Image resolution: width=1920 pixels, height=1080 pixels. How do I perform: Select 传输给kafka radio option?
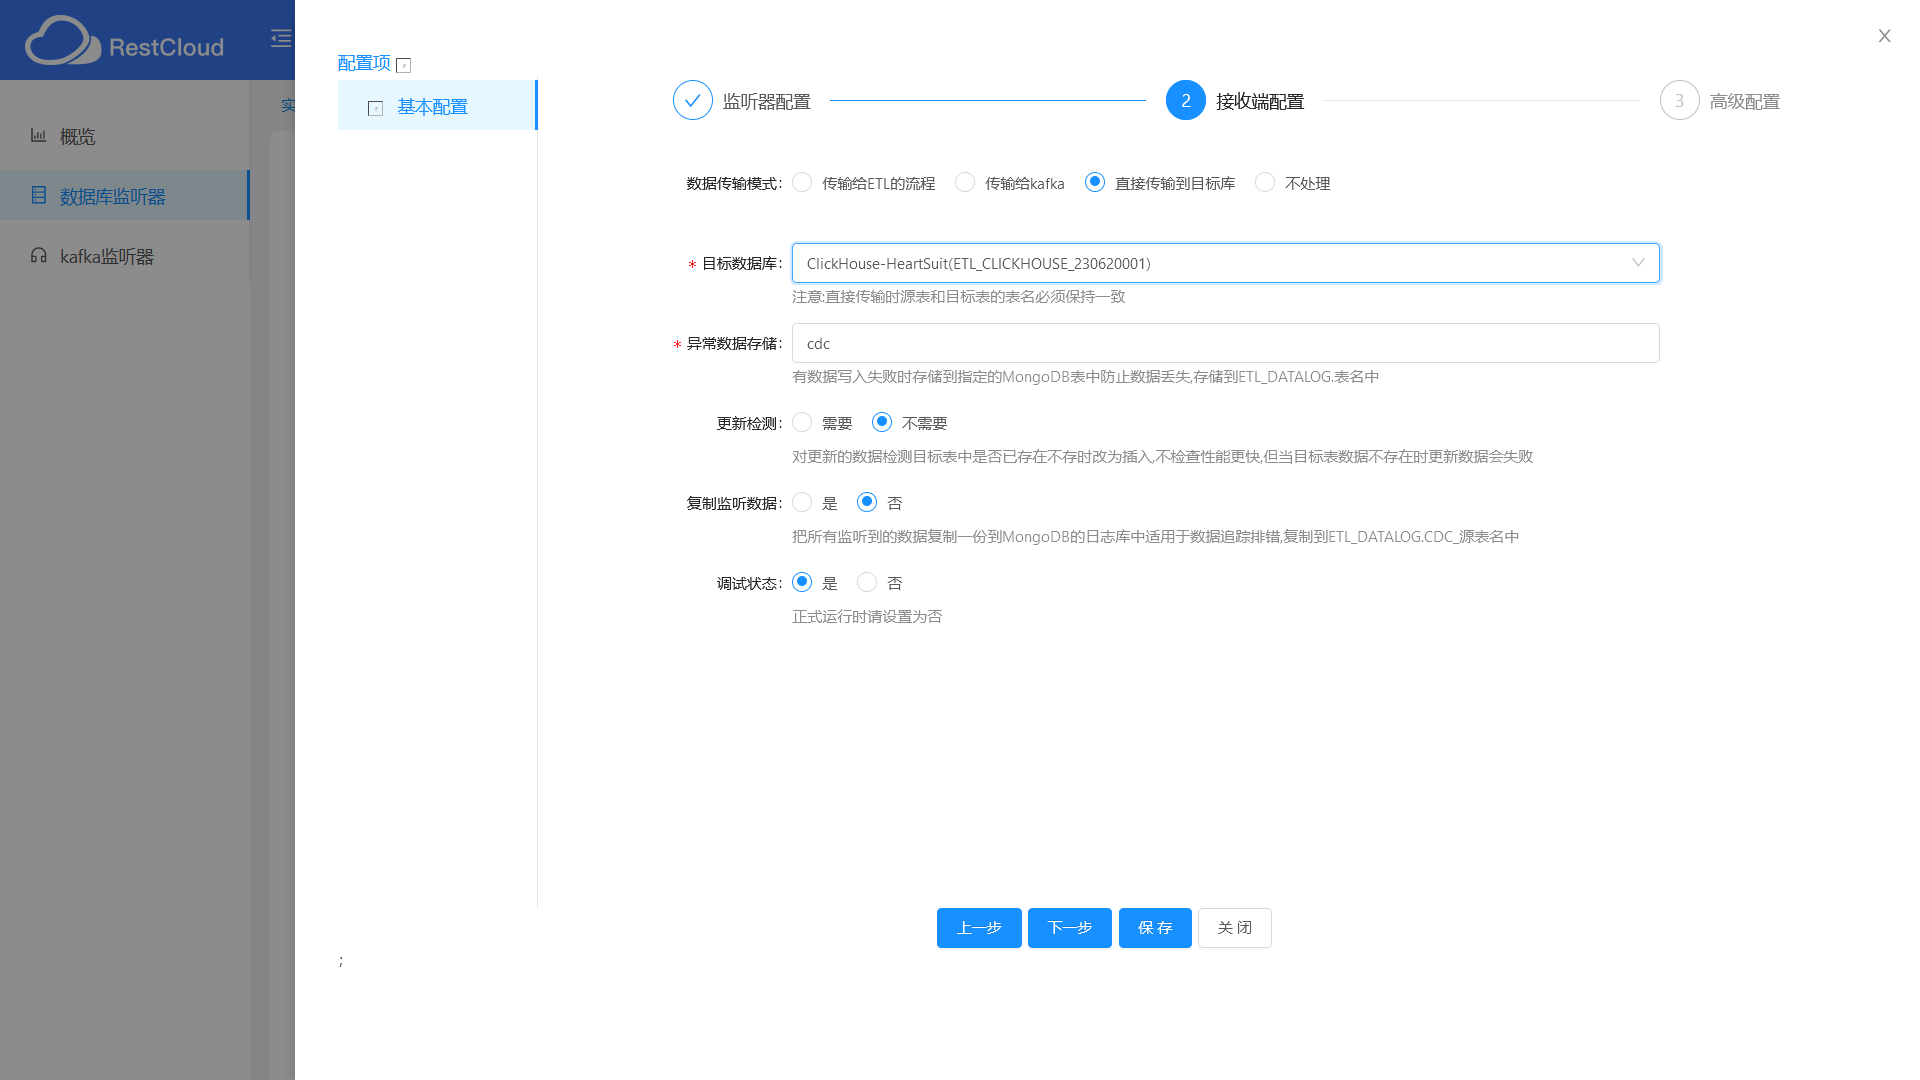click(x=965, y=182)
